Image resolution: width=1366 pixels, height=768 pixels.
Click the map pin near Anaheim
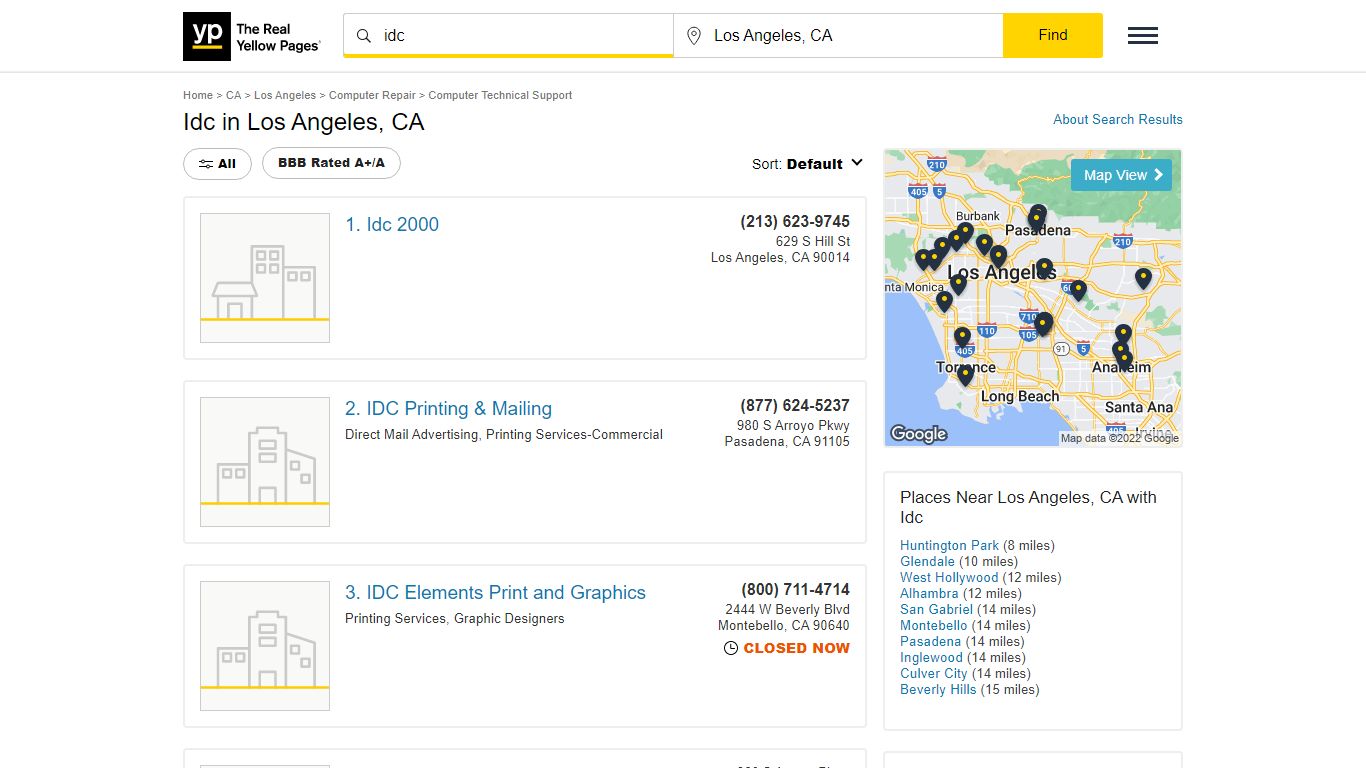click(x=1123, y=357)
